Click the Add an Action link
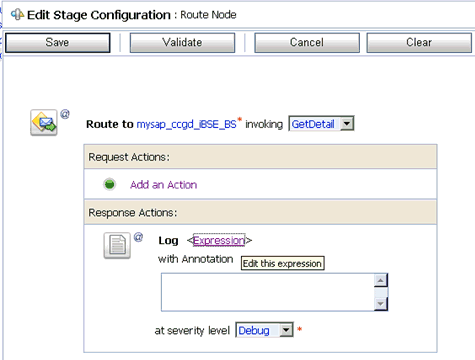Viewport: 475px width, 360px height. [x=164, y=185]
